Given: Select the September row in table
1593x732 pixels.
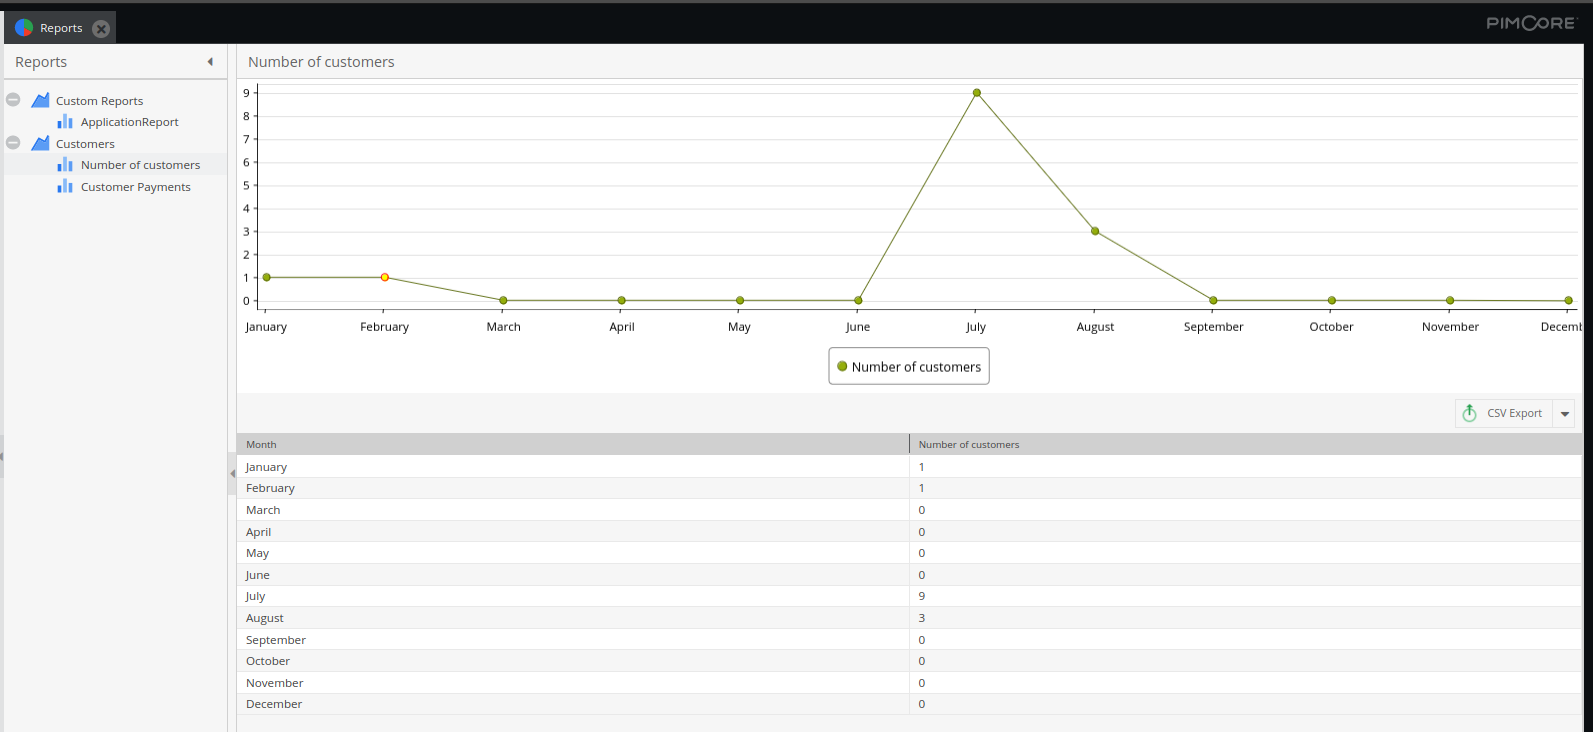Looking at the screenshot, I should pos(909,639).
